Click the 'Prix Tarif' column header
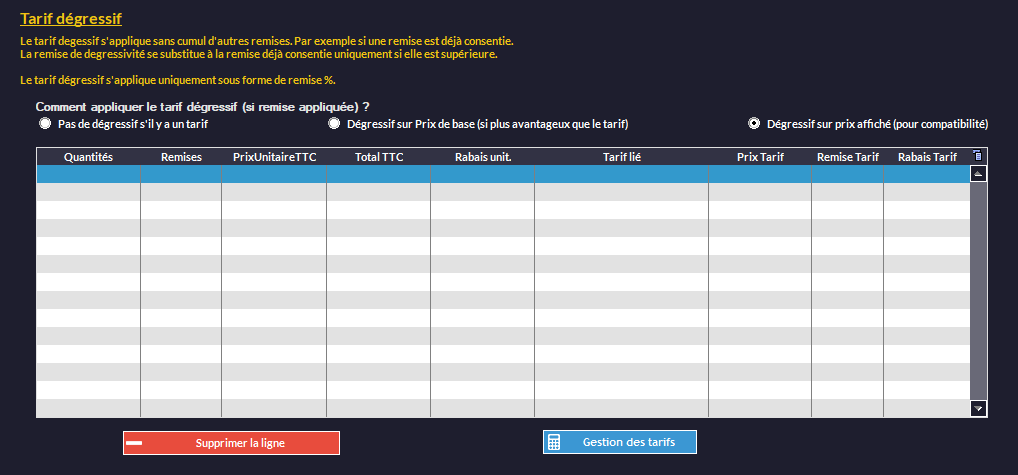Screen dimensions: 1018x475 pos(760,157)
